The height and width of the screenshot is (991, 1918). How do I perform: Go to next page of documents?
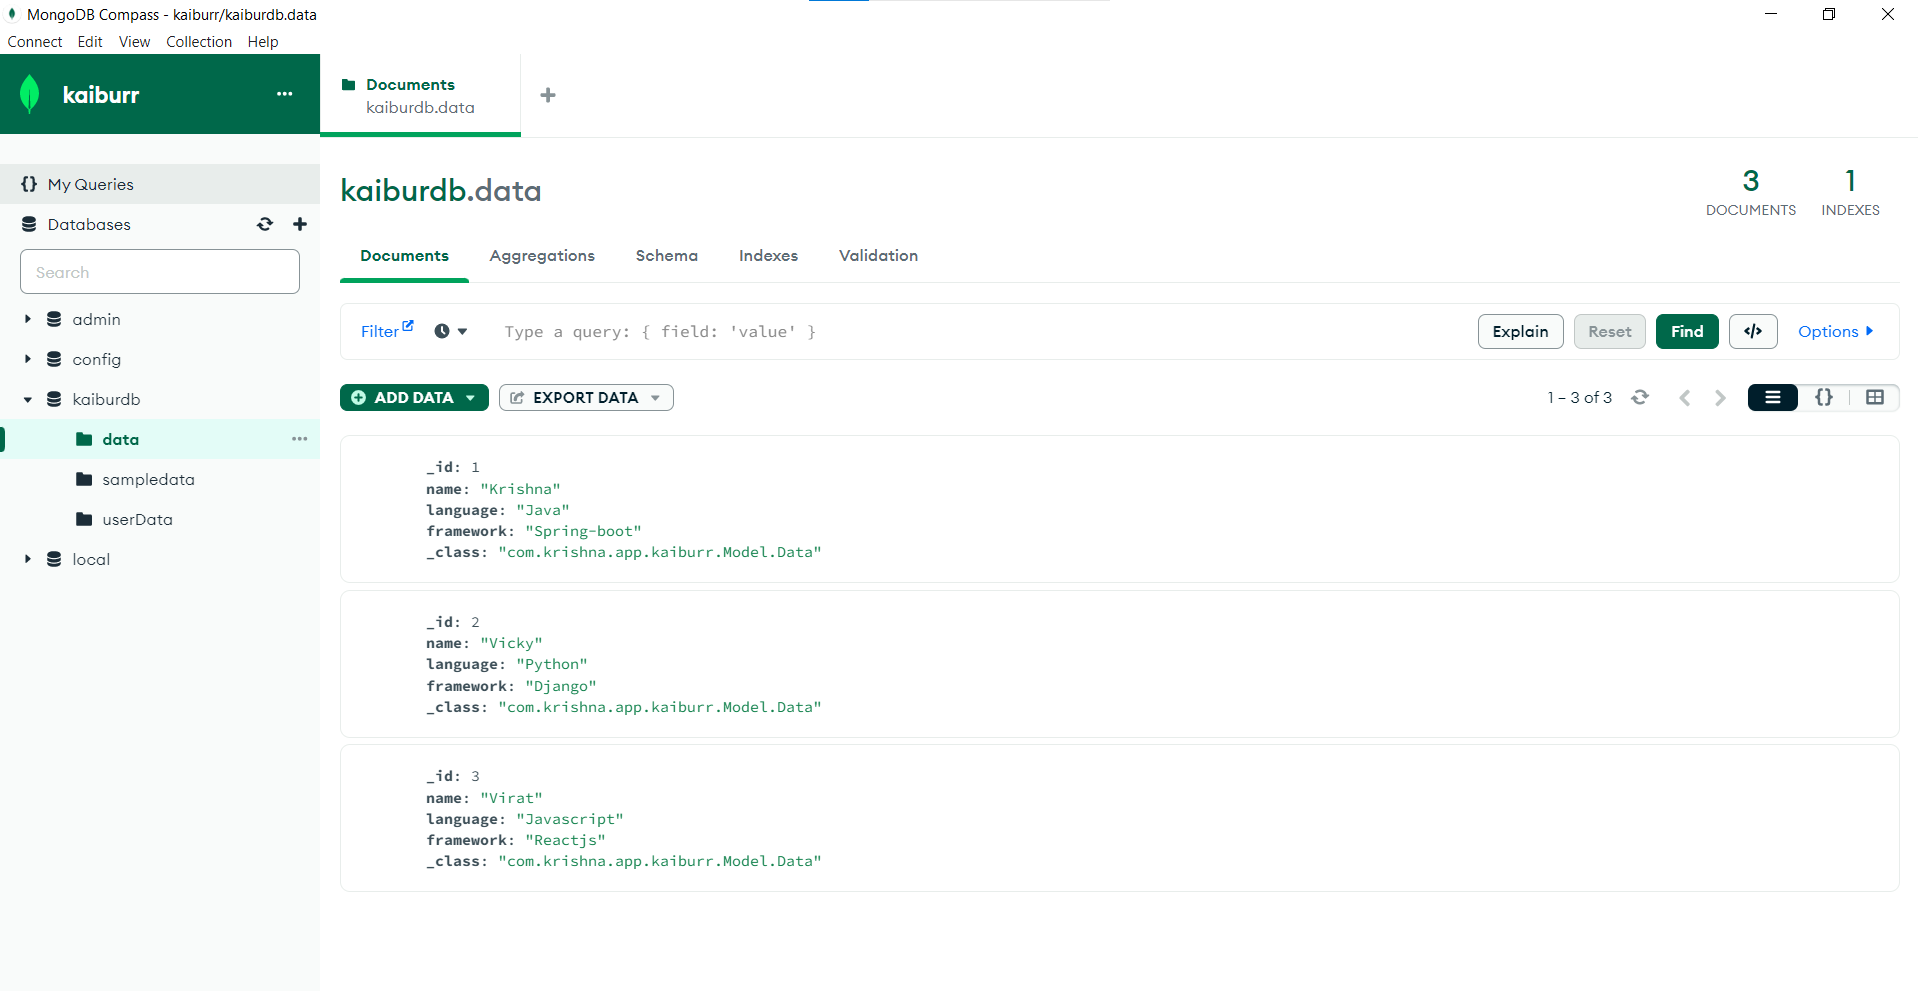tap(1719, 397)
